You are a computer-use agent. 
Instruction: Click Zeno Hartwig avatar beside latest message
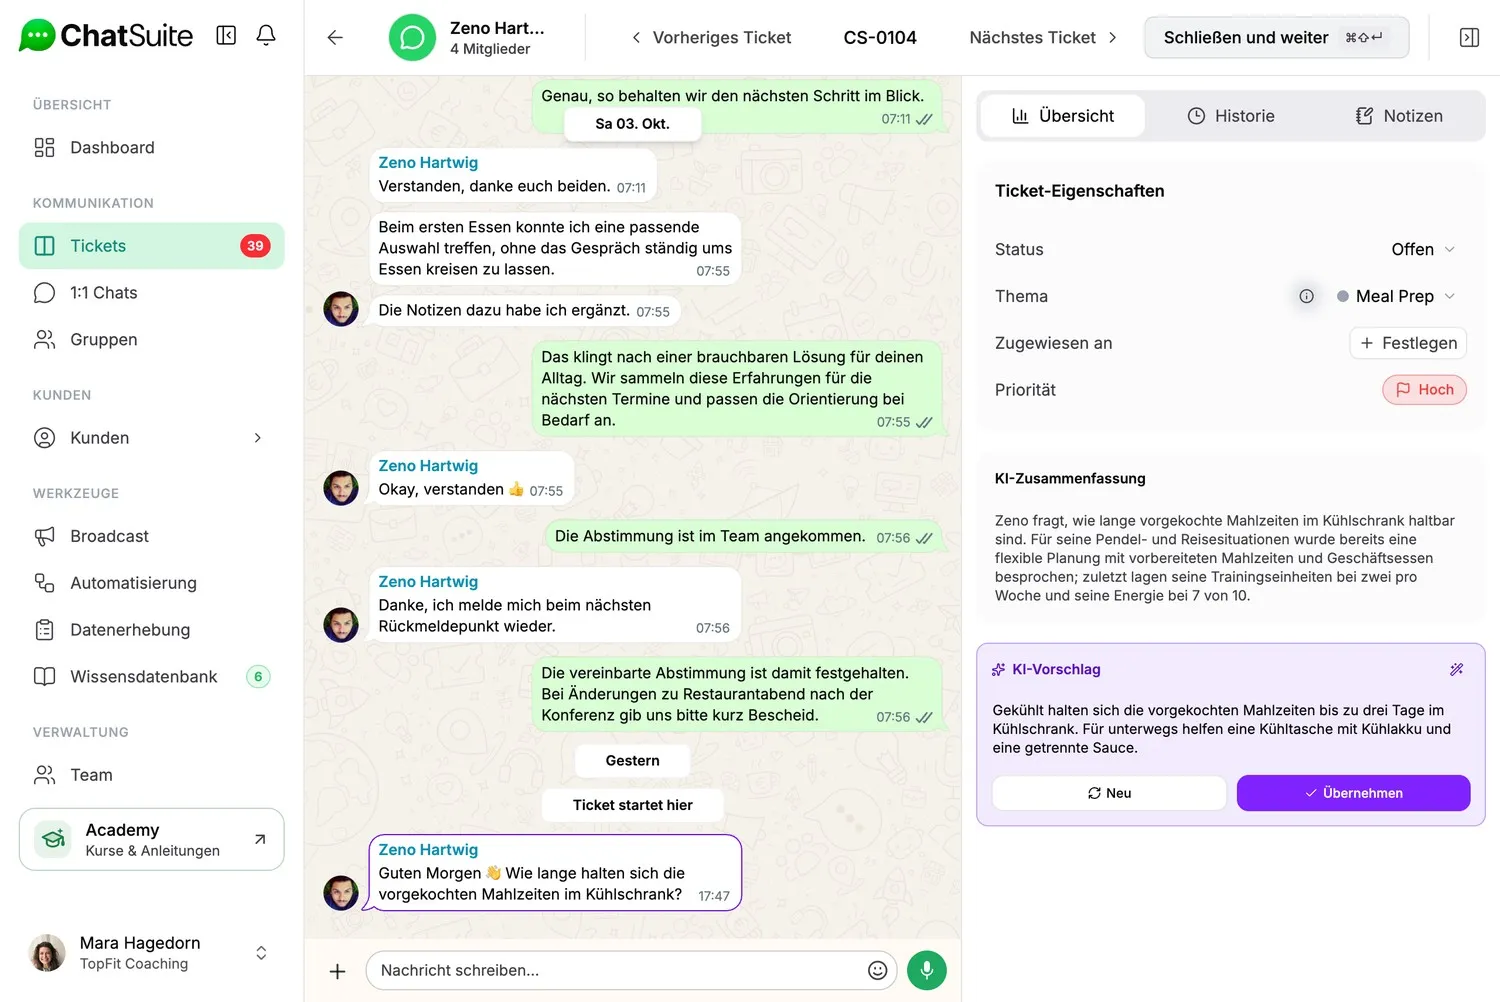(341, 893)
